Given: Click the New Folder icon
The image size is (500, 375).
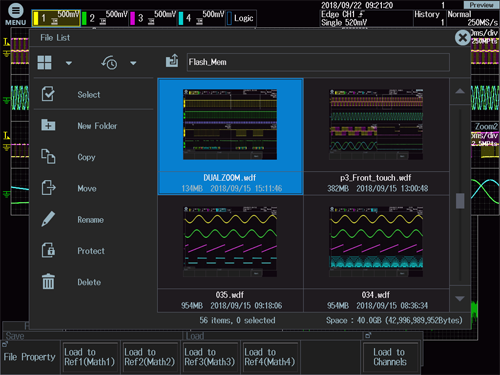Looking at the screenshot, I should point(48,125).
